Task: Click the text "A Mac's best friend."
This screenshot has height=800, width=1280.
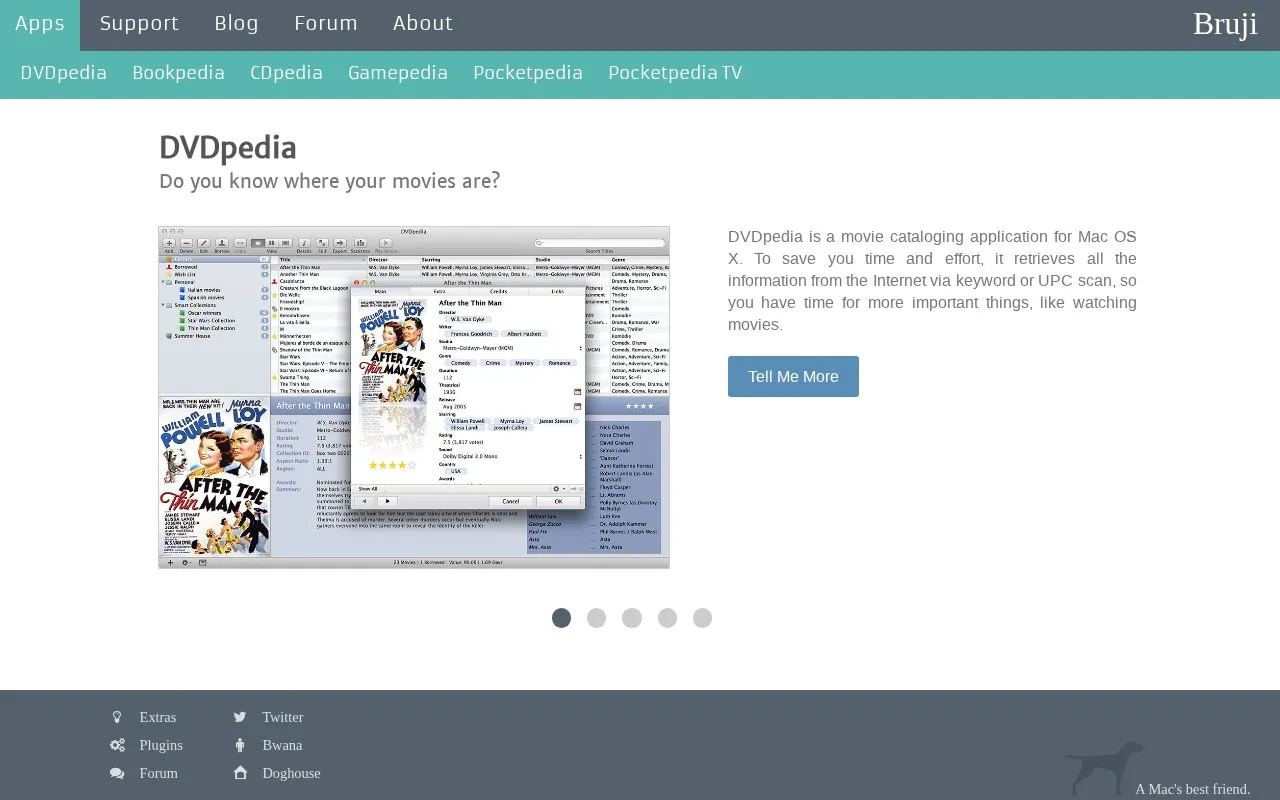Action: coord(1193,789)
